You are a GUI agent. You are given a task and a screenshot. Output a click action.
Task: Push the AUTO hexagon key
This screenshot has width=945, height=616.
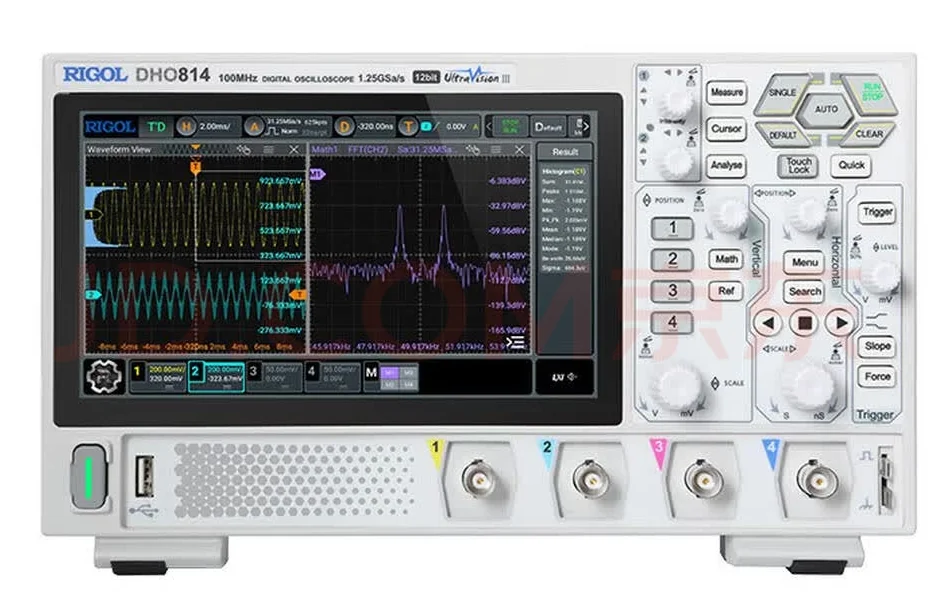pos(826,110)
